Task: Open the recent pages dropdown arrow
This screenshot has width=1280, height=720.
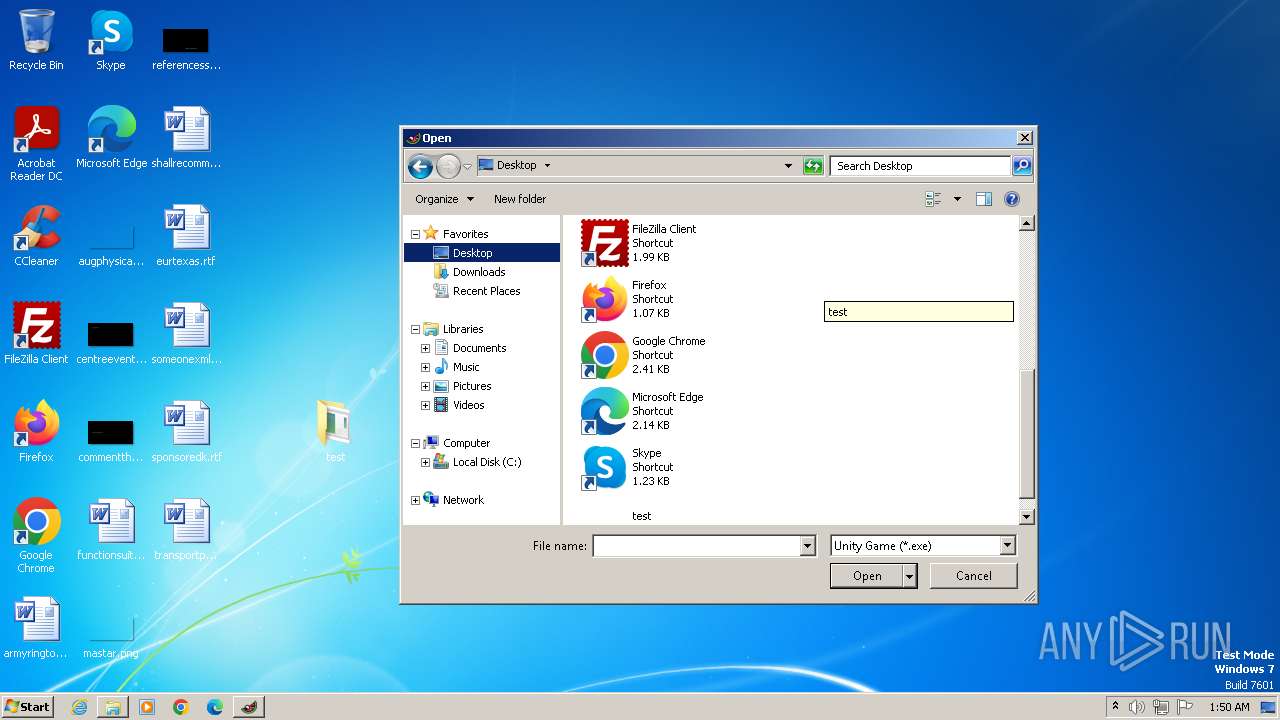Action: click(467, 166)
